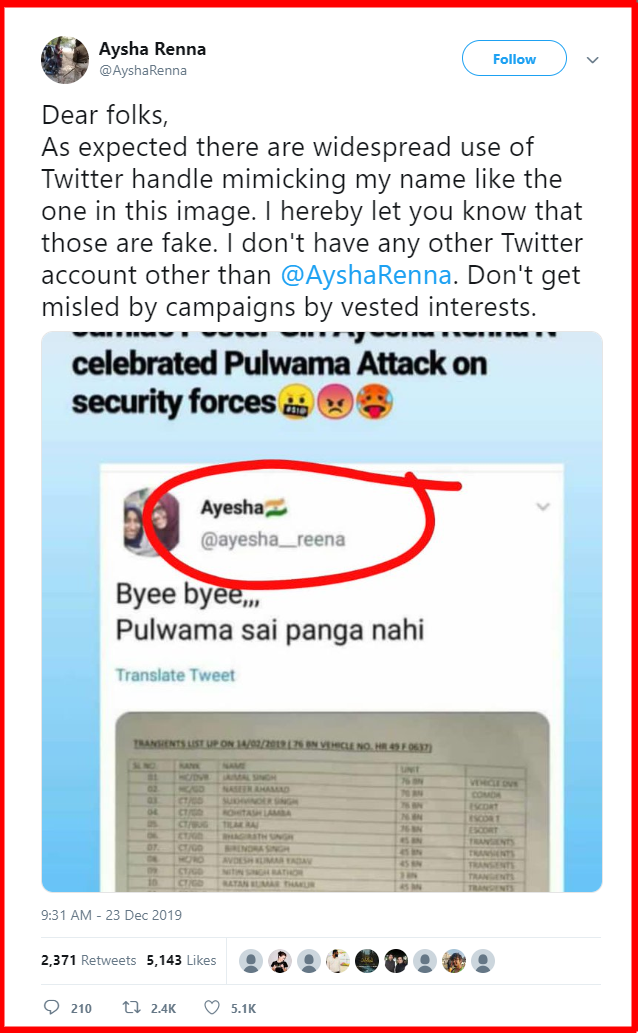Open the 5,143 Likes list
The image size is (638, 1033).
point(181,960)
